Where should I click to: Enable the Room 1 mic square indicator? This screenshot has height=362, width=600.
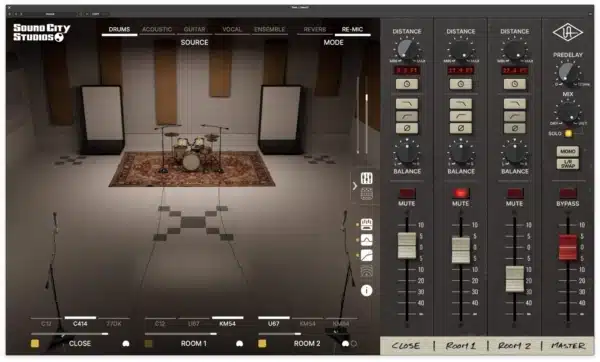148,344
